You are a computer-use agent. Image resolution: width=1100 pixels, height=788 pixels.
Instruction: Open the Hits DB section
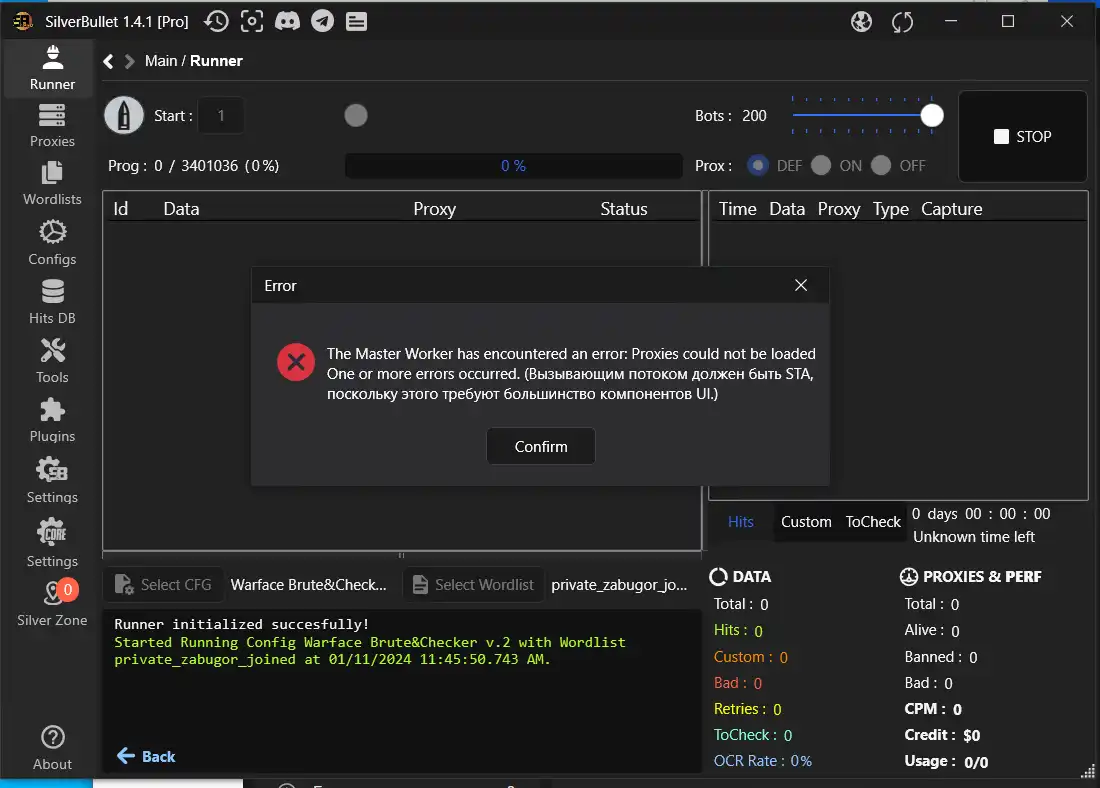pos(52,302)
